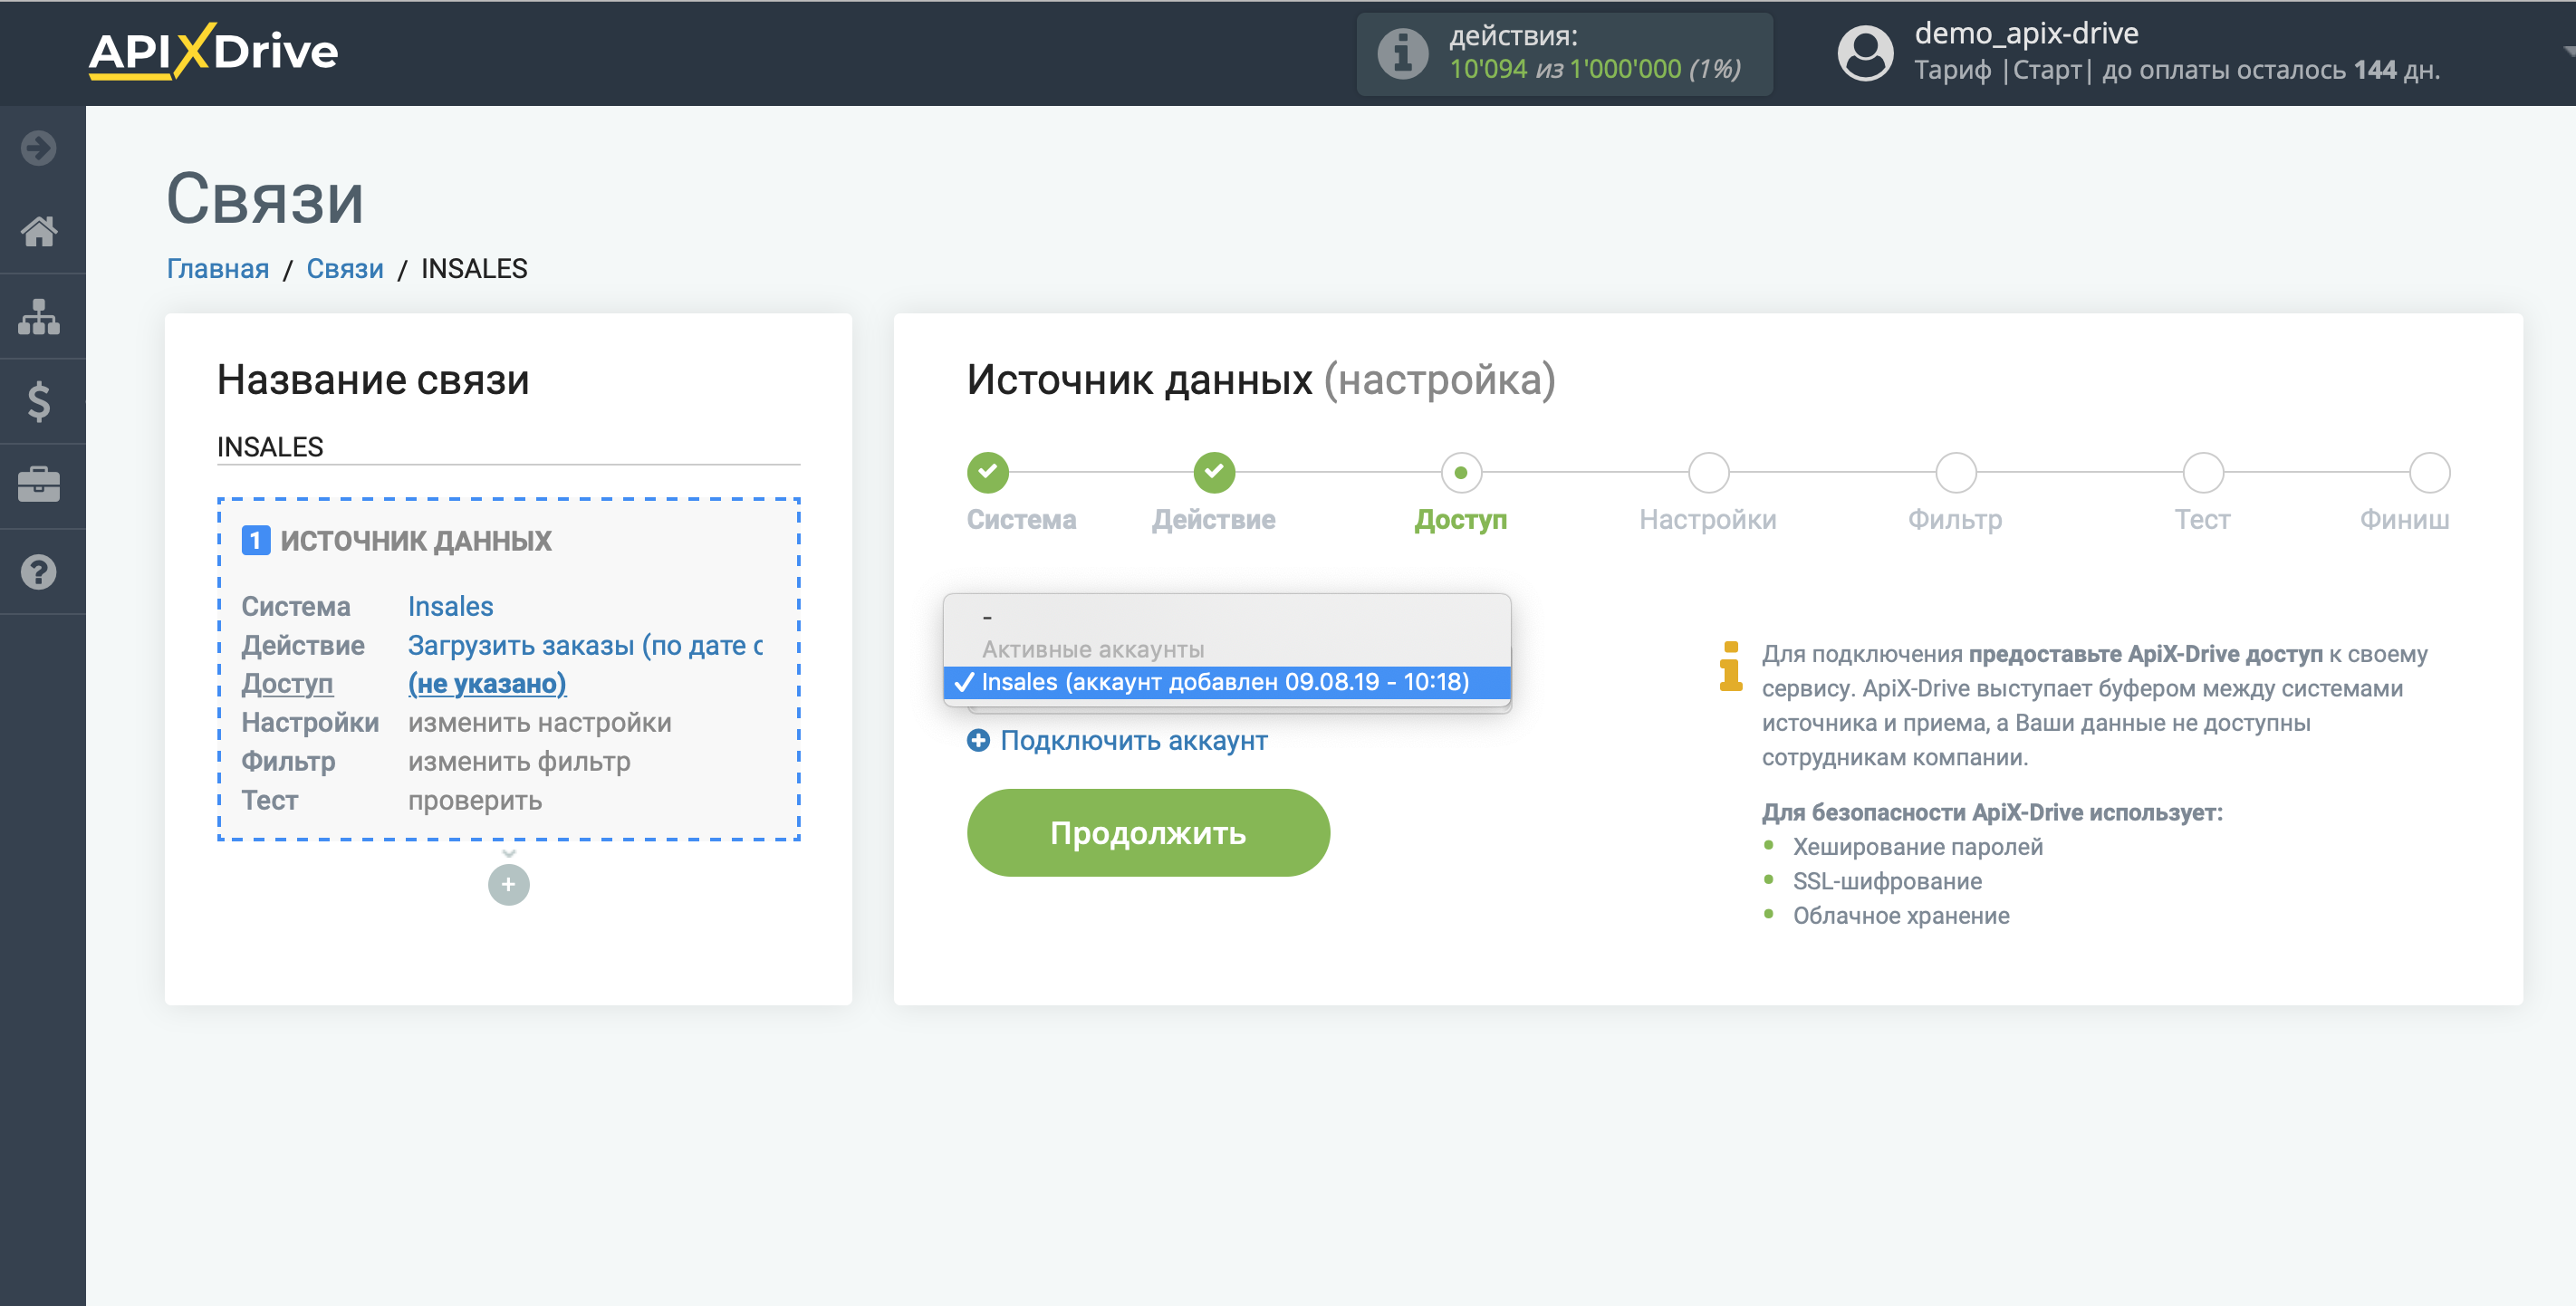Click the actions counter panel
Viewport: 2576px width, 1306px height.
(x=1565, y=53)
